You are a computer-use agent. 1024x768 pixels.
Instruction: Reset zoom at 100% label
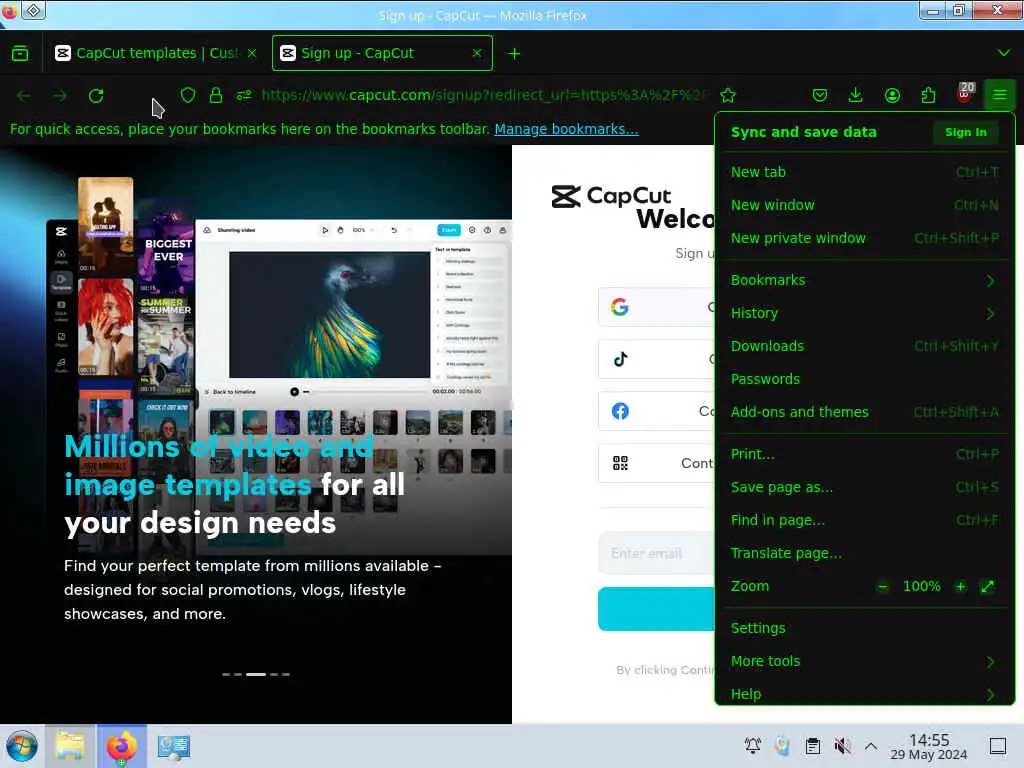tap(921, 586)
